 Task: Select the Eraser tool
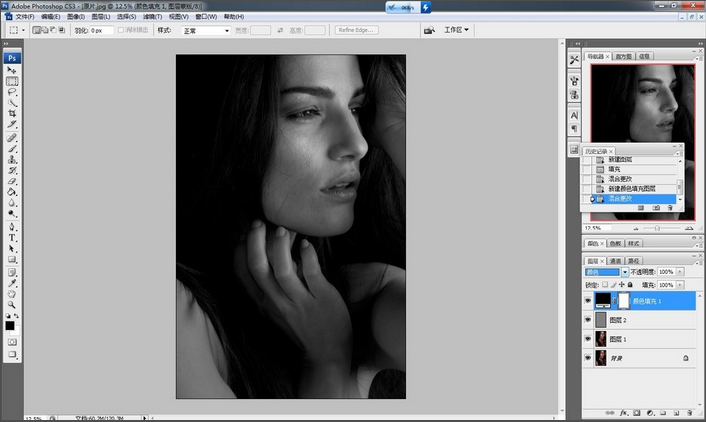pos(12,181)
